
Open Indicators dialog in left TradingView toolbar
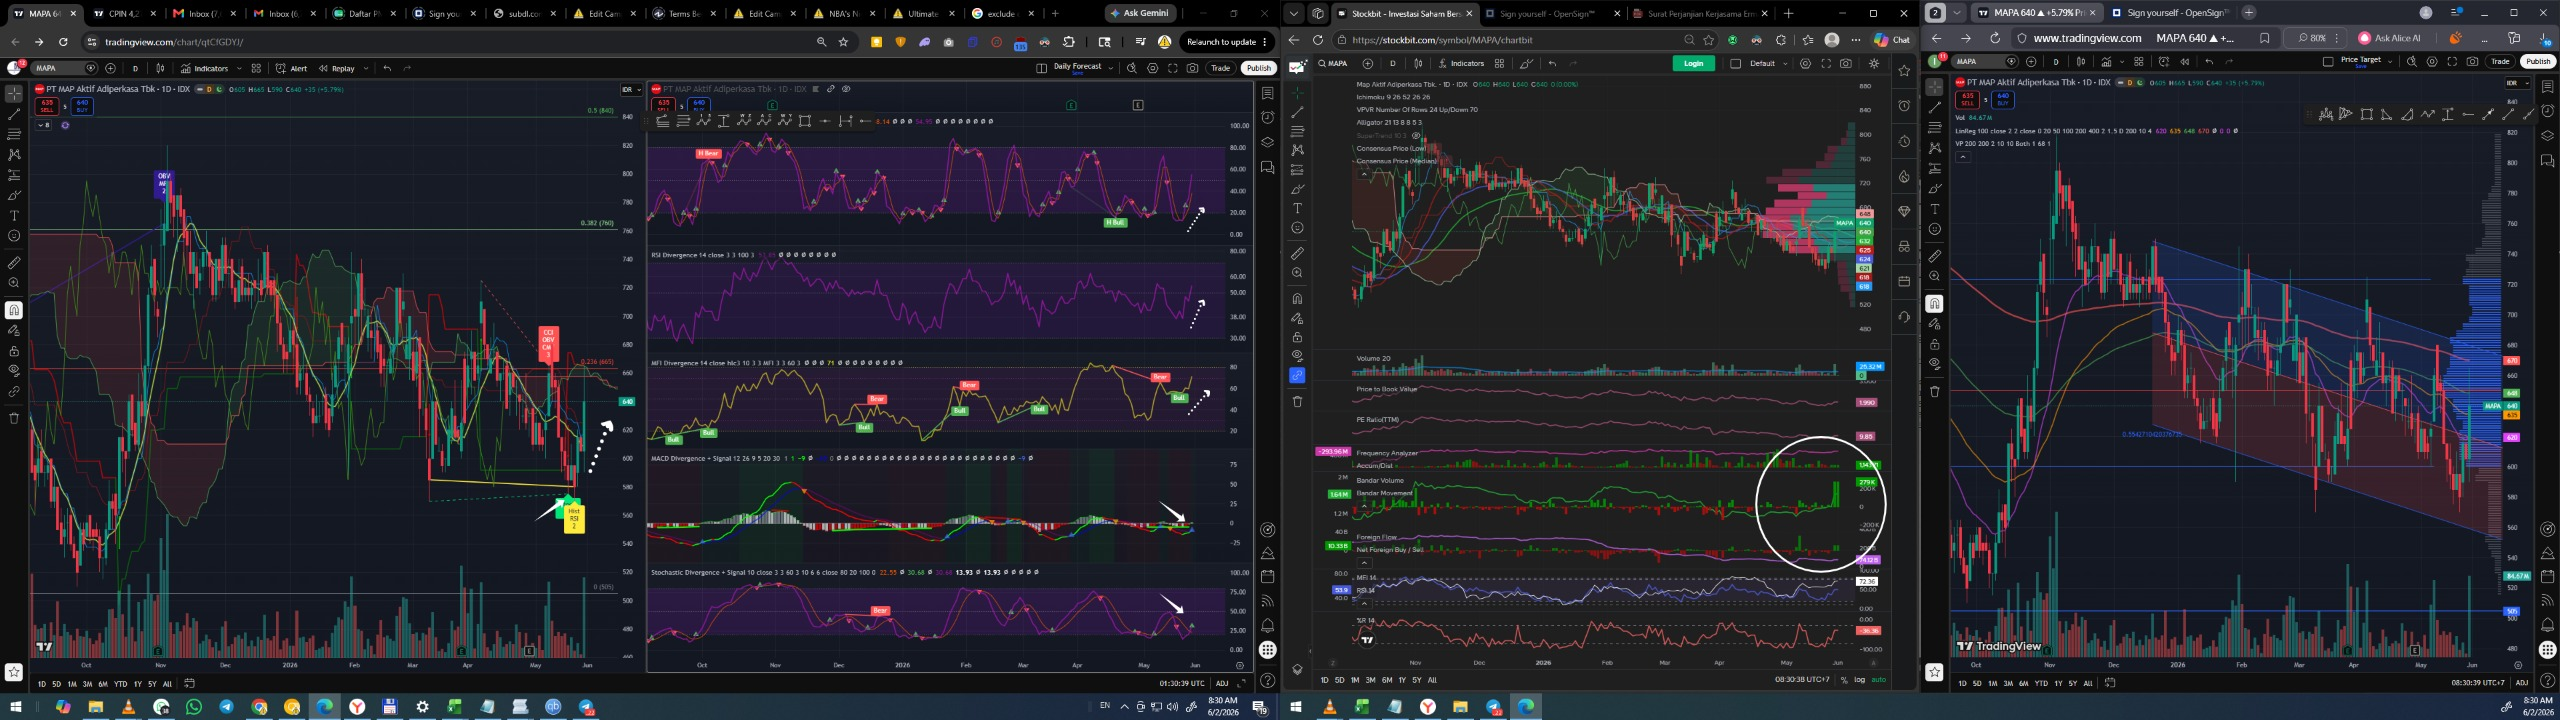point(205,68)
